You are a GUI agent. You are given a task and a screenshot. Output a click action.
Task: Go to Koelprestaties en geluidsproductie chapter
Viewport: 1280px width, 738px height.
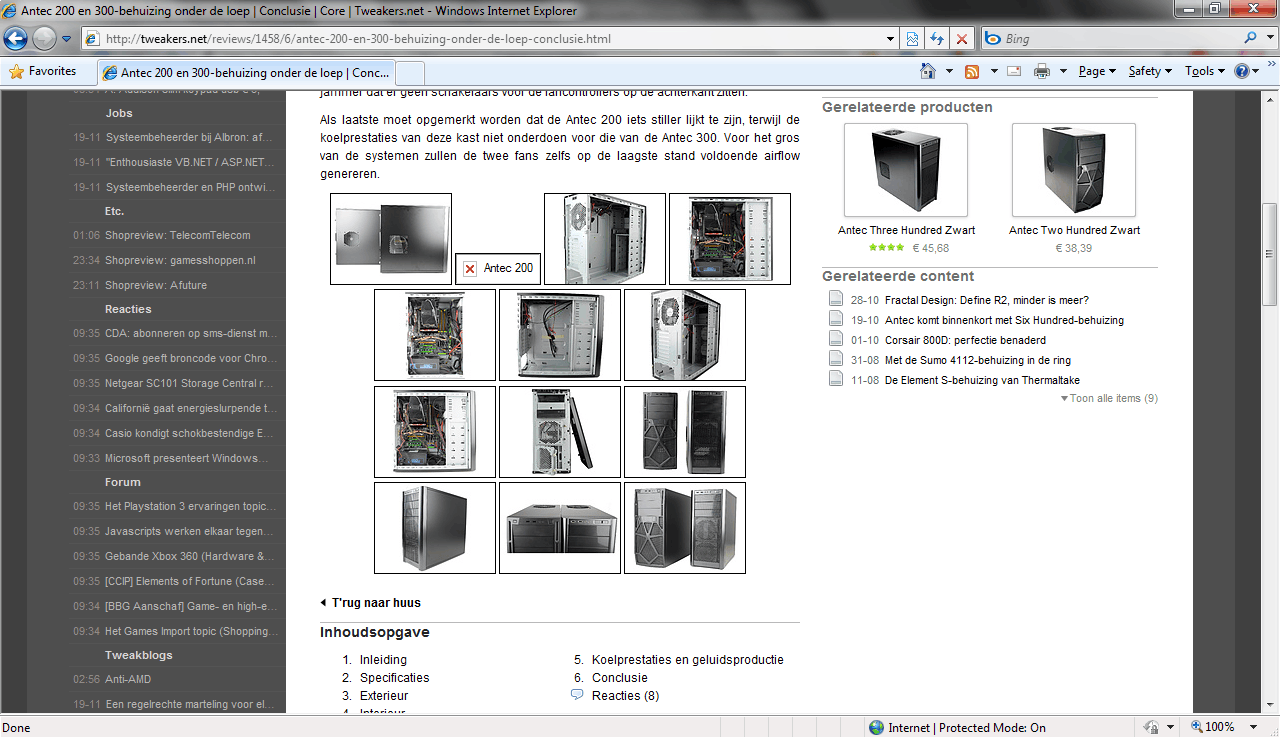pos(687,660)
